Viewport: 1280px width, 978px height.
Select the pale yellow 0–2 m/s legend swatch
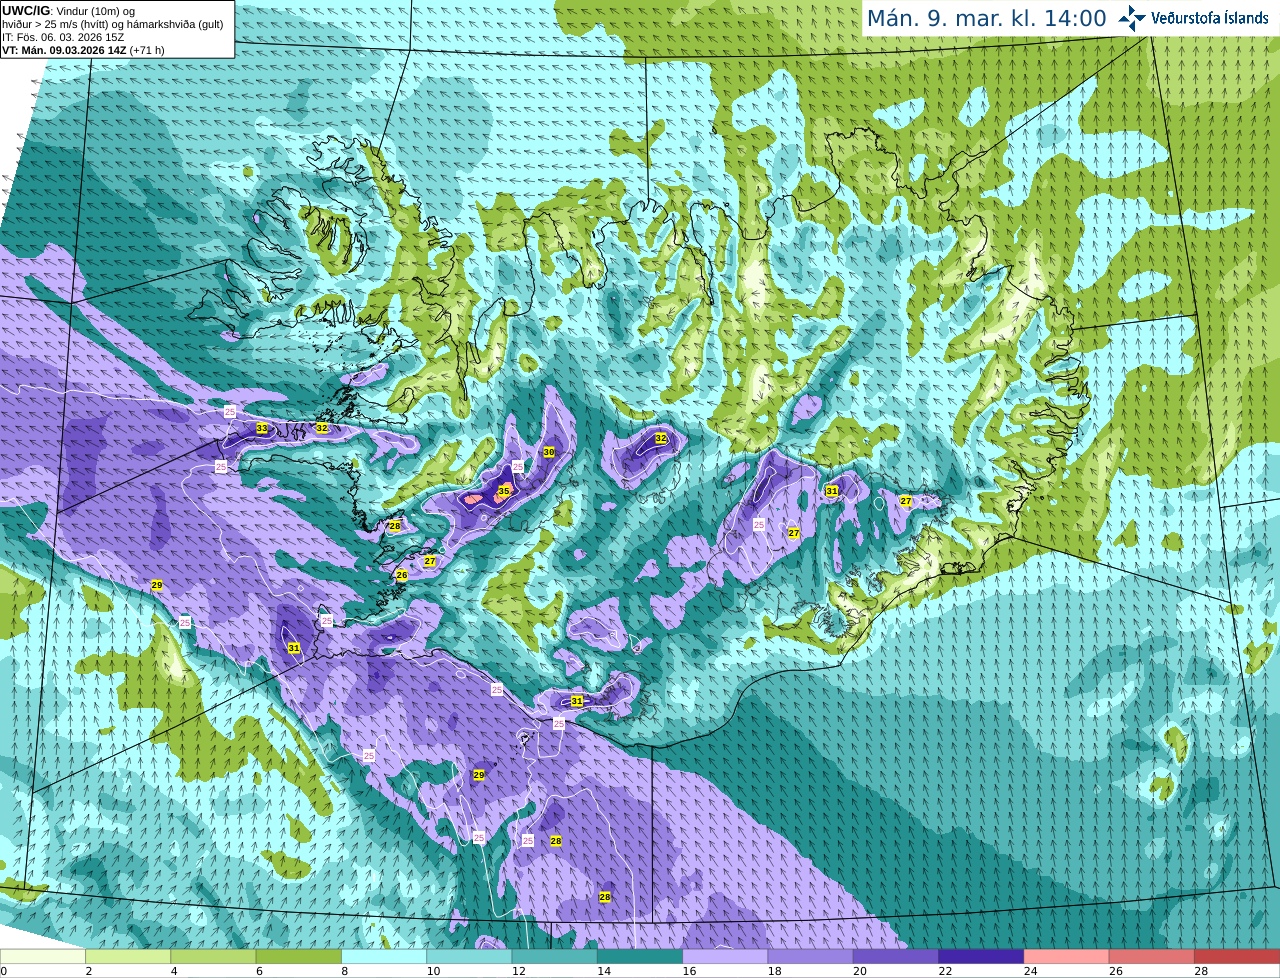point(43,956)
